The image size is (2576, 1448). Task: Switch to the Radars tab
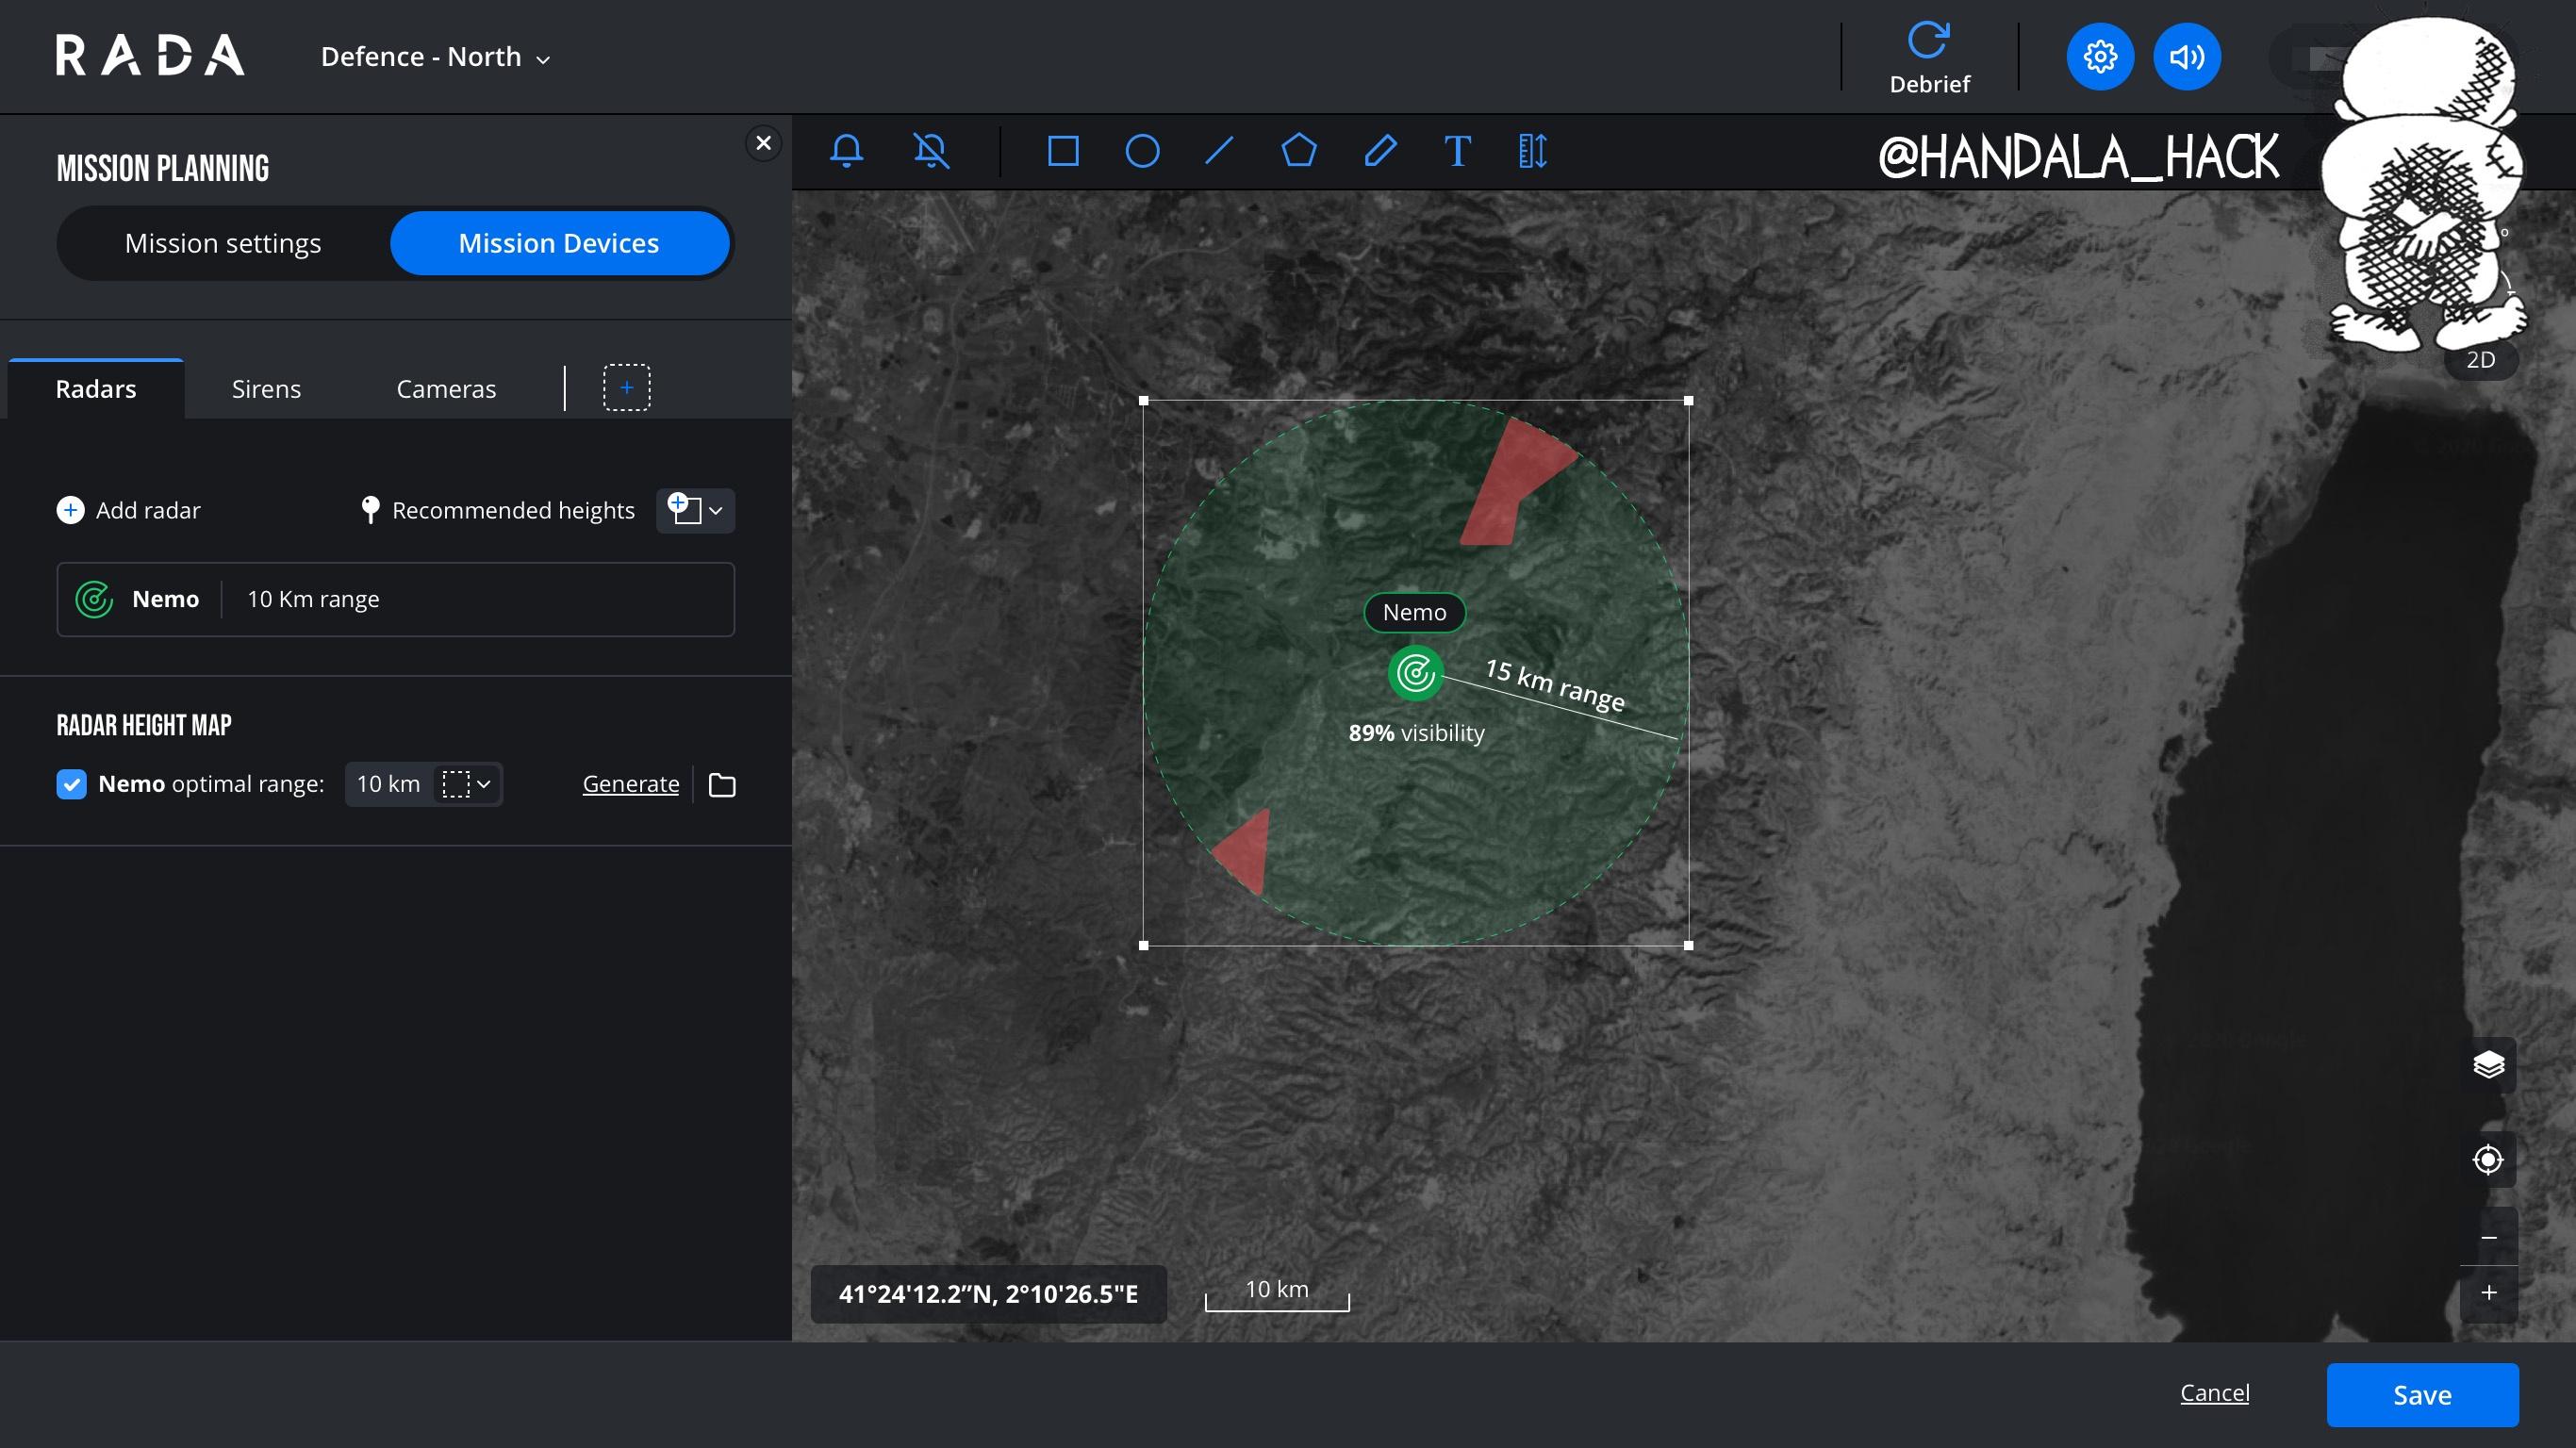pyautogui.click(x=96, y=389)
